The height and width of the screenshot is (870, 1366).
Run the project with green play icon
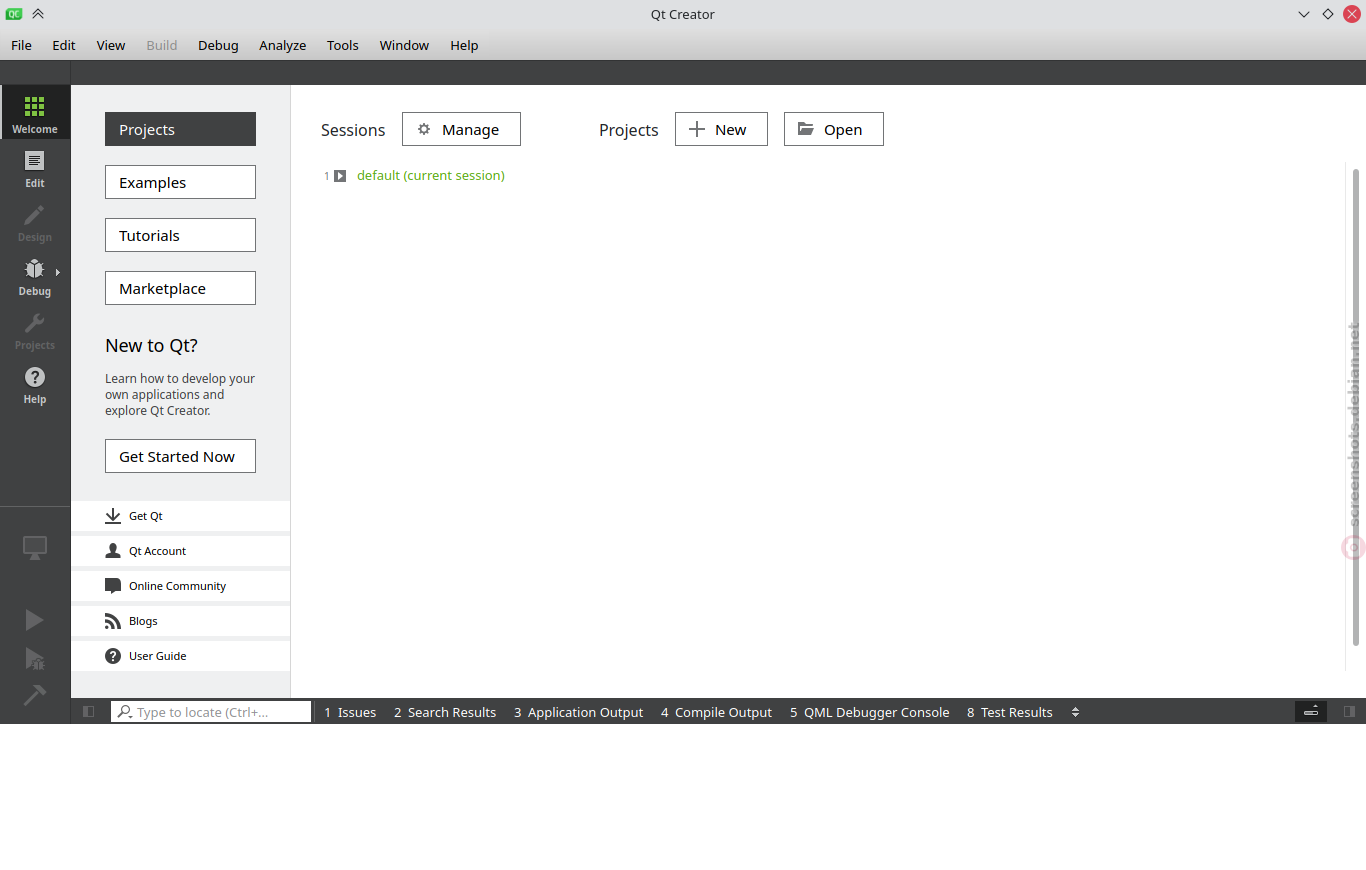point(35,620)
